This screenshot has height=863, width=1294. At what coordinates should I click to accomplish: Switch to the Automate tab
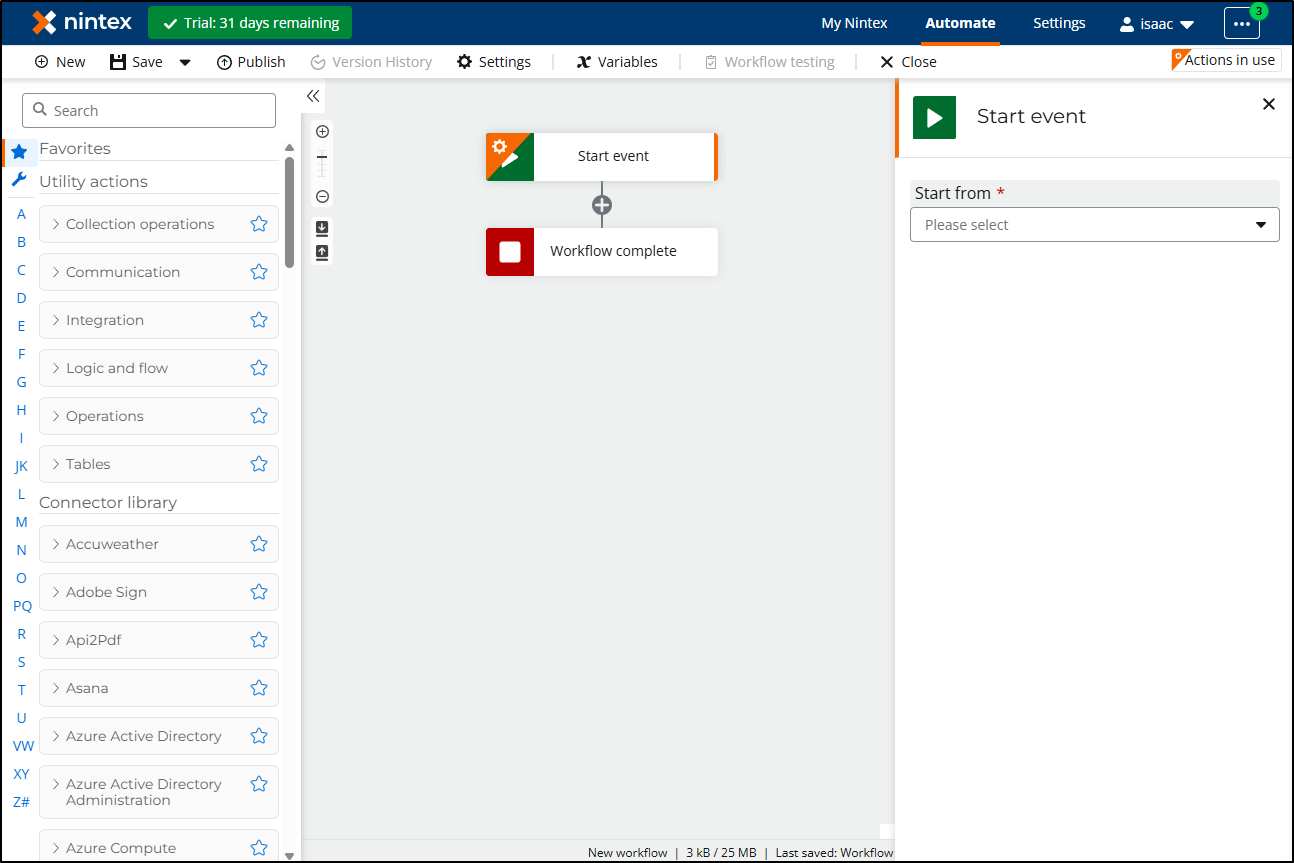(960, 23)
